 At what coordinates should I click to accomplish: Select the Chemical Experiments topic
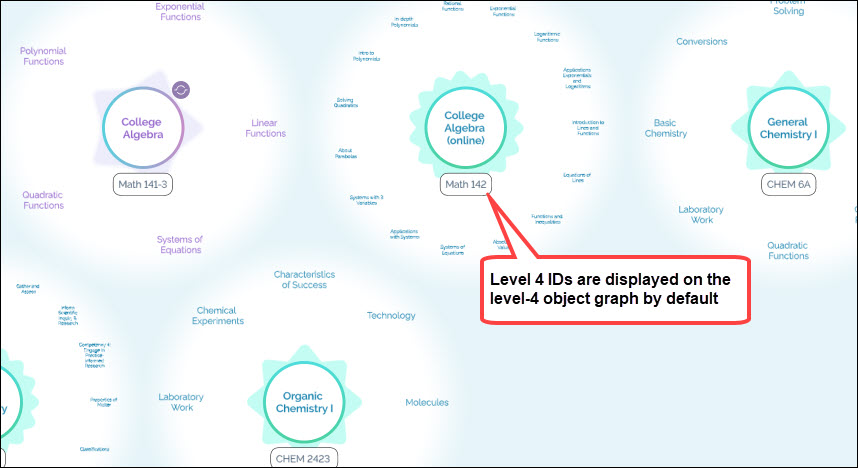tap(219, 316)
